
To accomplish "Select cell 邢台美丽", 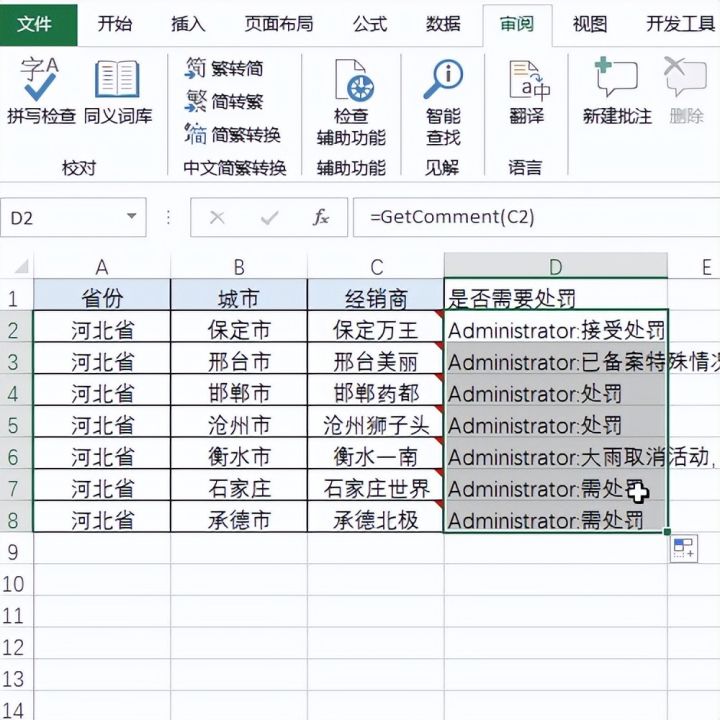I will (376, 358).
